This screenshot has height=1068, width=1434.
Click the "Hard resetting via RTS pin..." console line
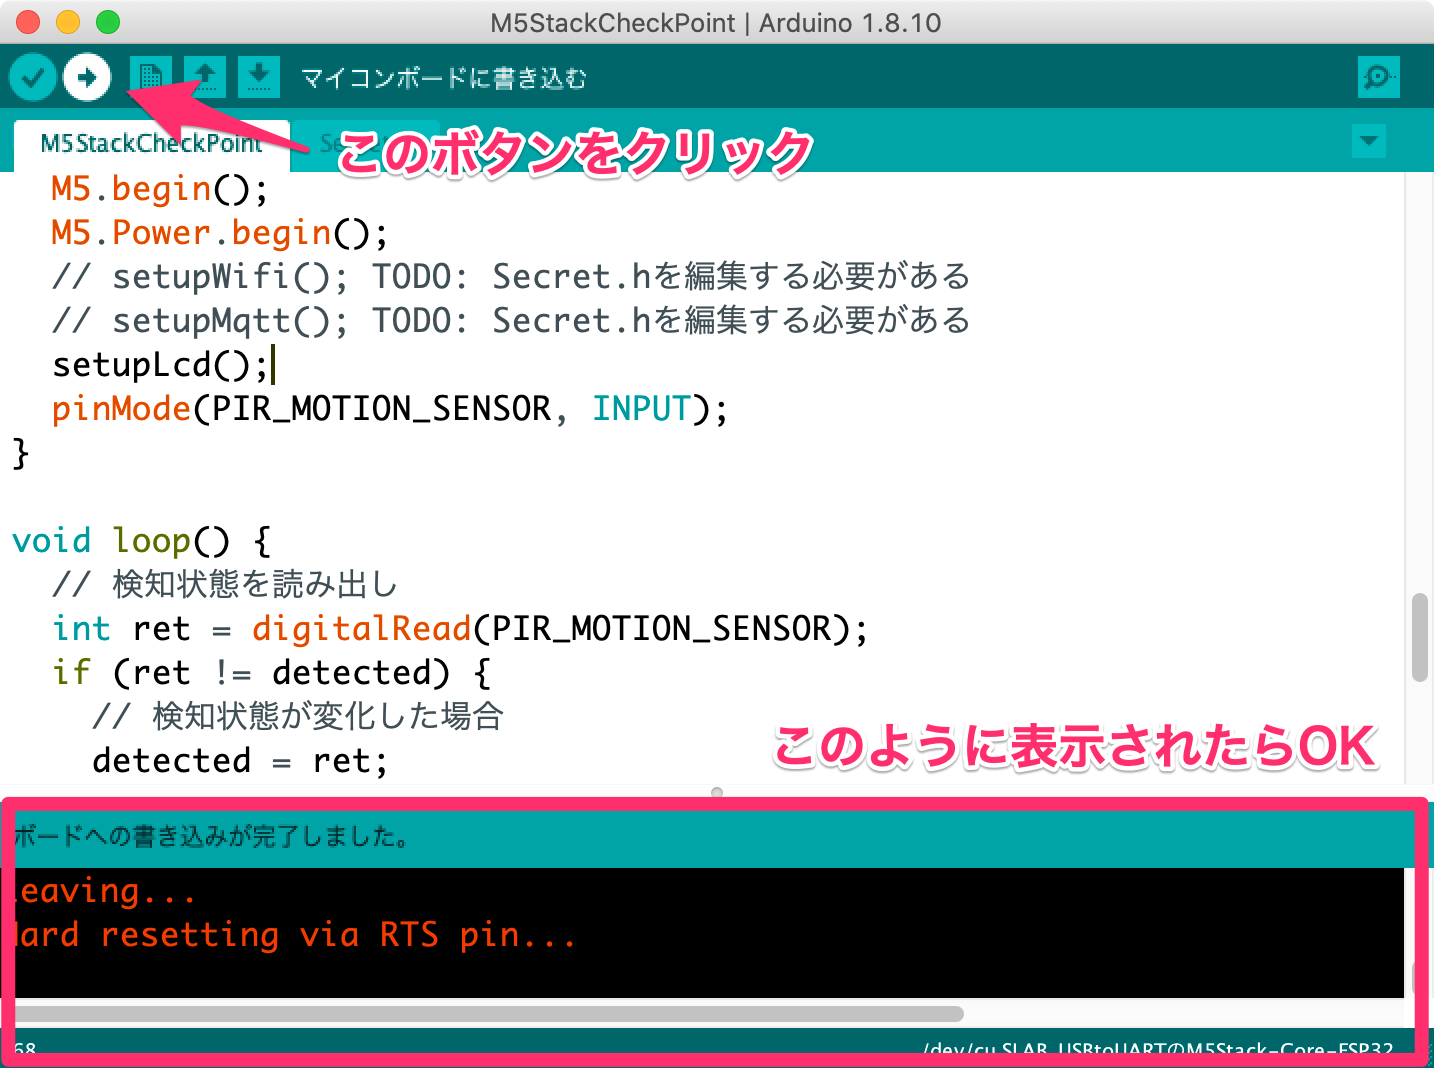point(296,935)
